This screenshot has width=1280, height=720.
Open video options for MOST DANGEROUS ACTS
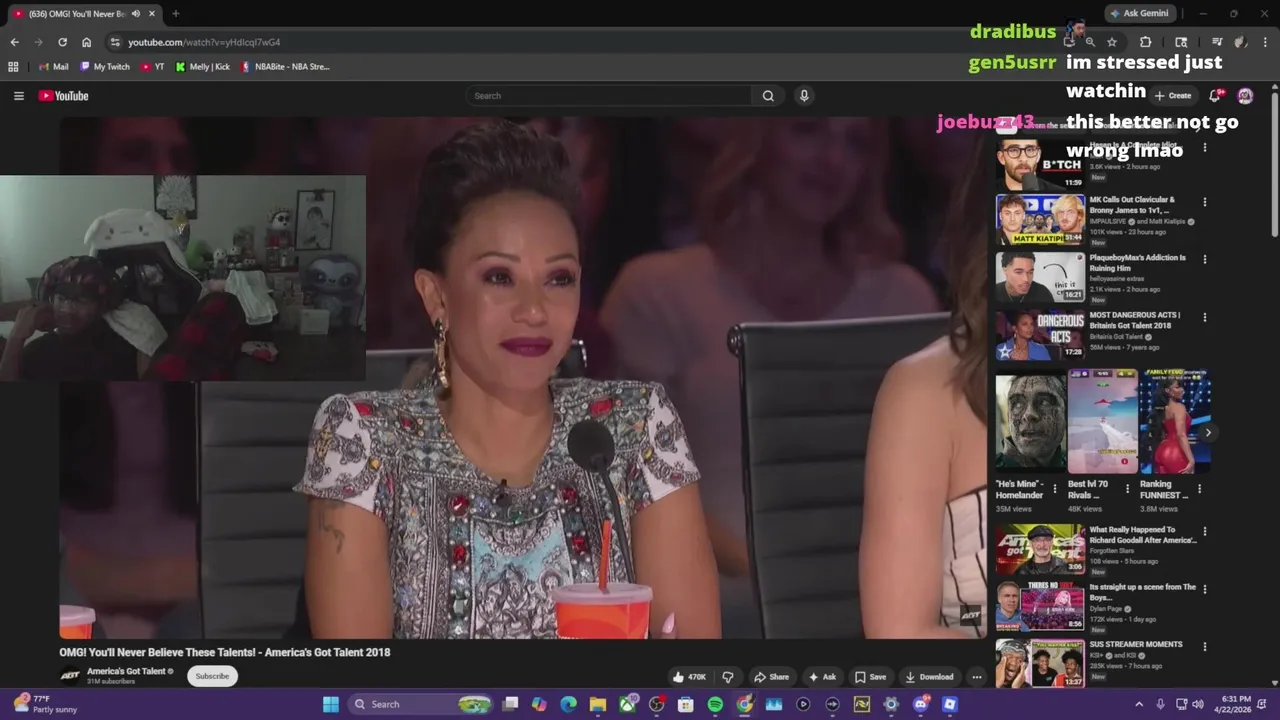point(1204,318)
